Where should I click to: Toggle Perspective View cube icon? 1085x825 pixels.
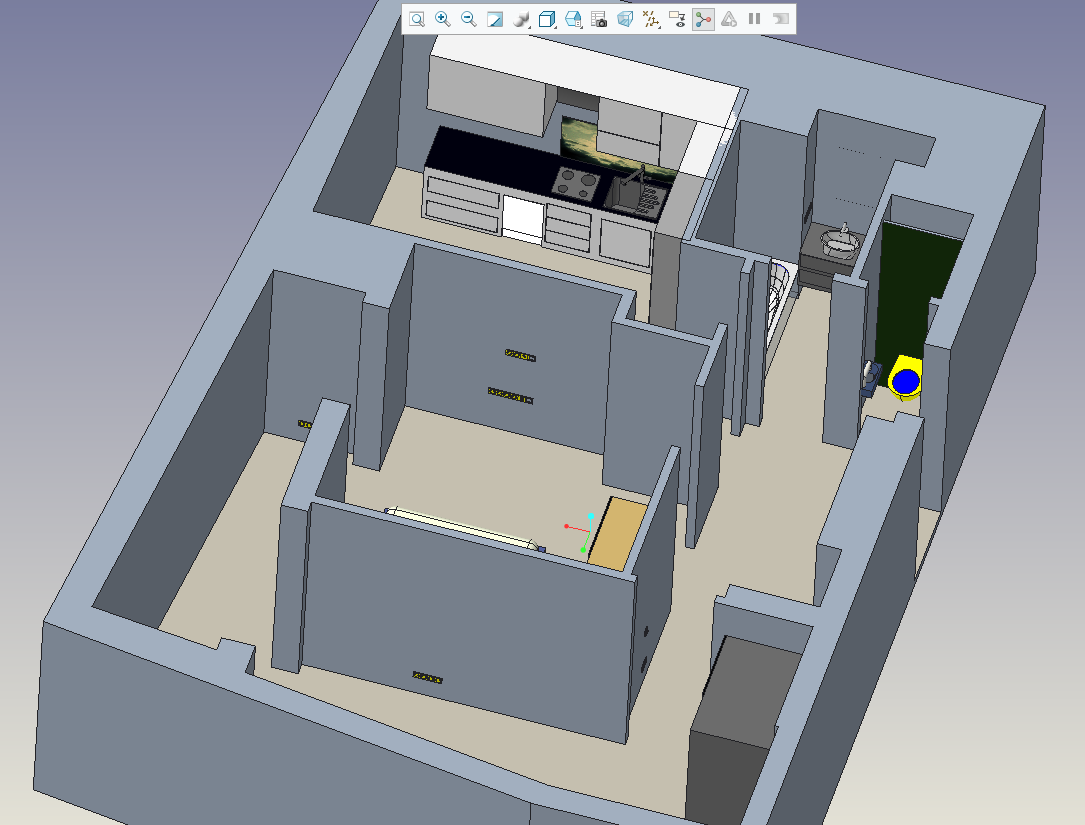625,19
